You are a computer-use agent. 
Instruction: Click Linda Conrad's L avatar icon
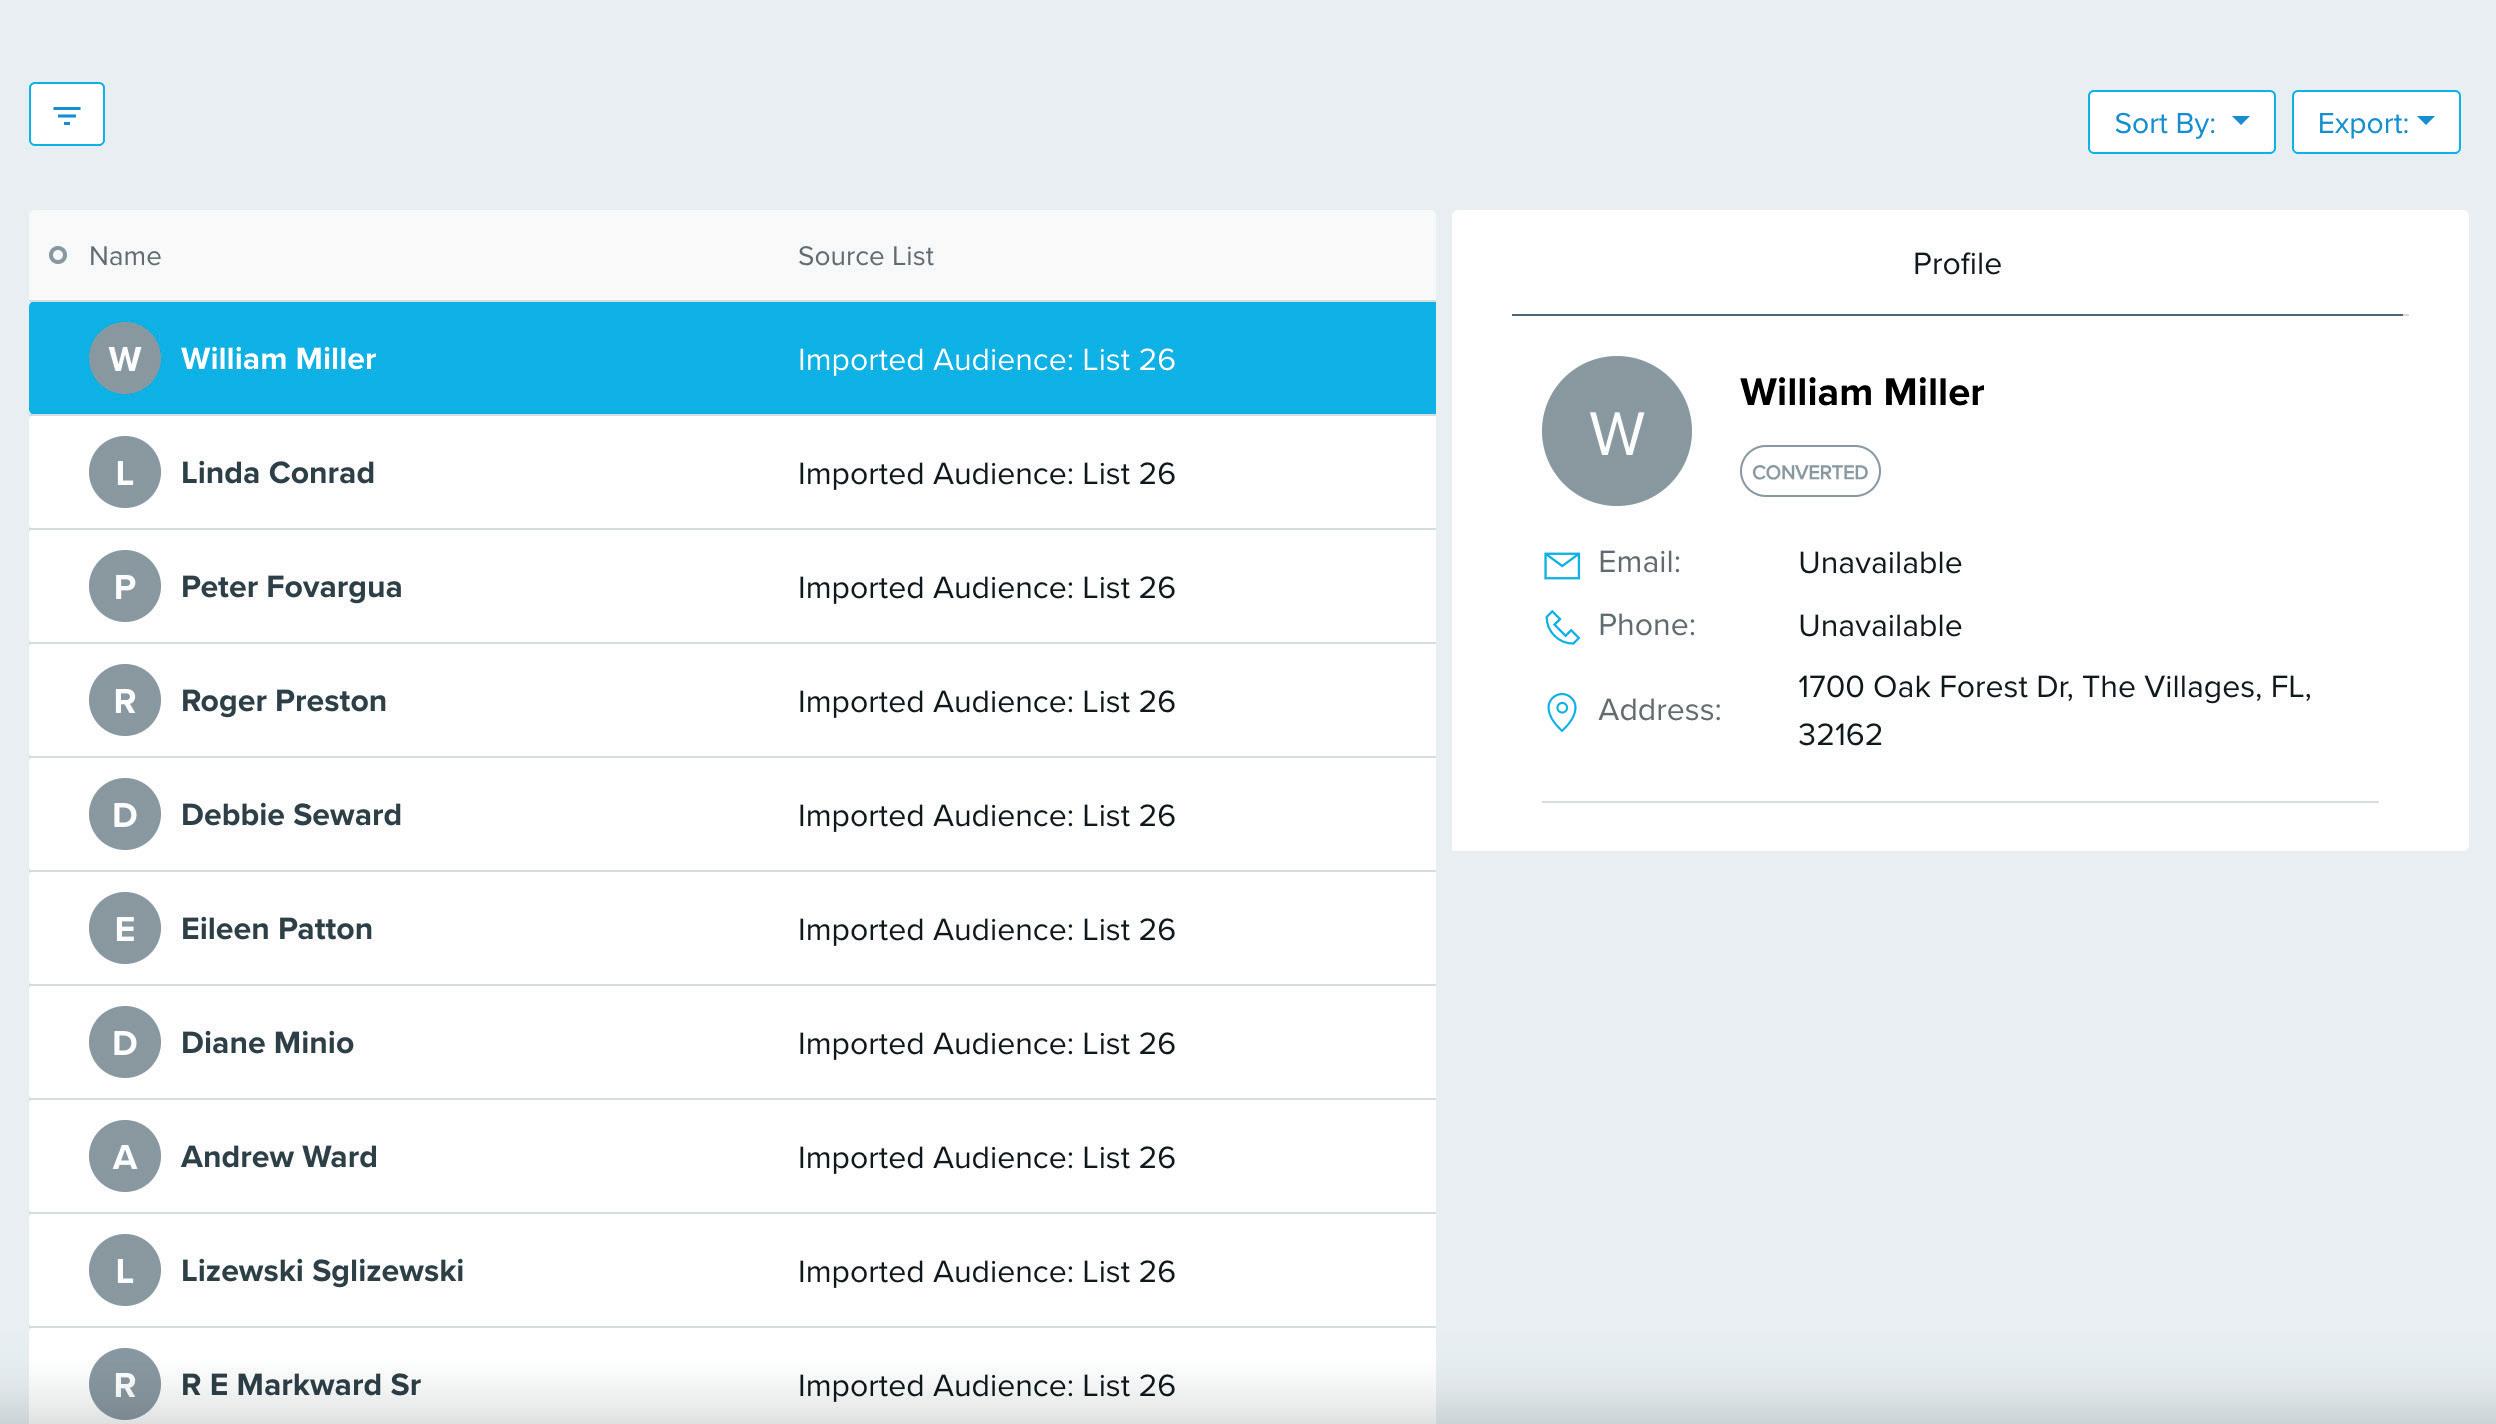[x=124, y=473]
